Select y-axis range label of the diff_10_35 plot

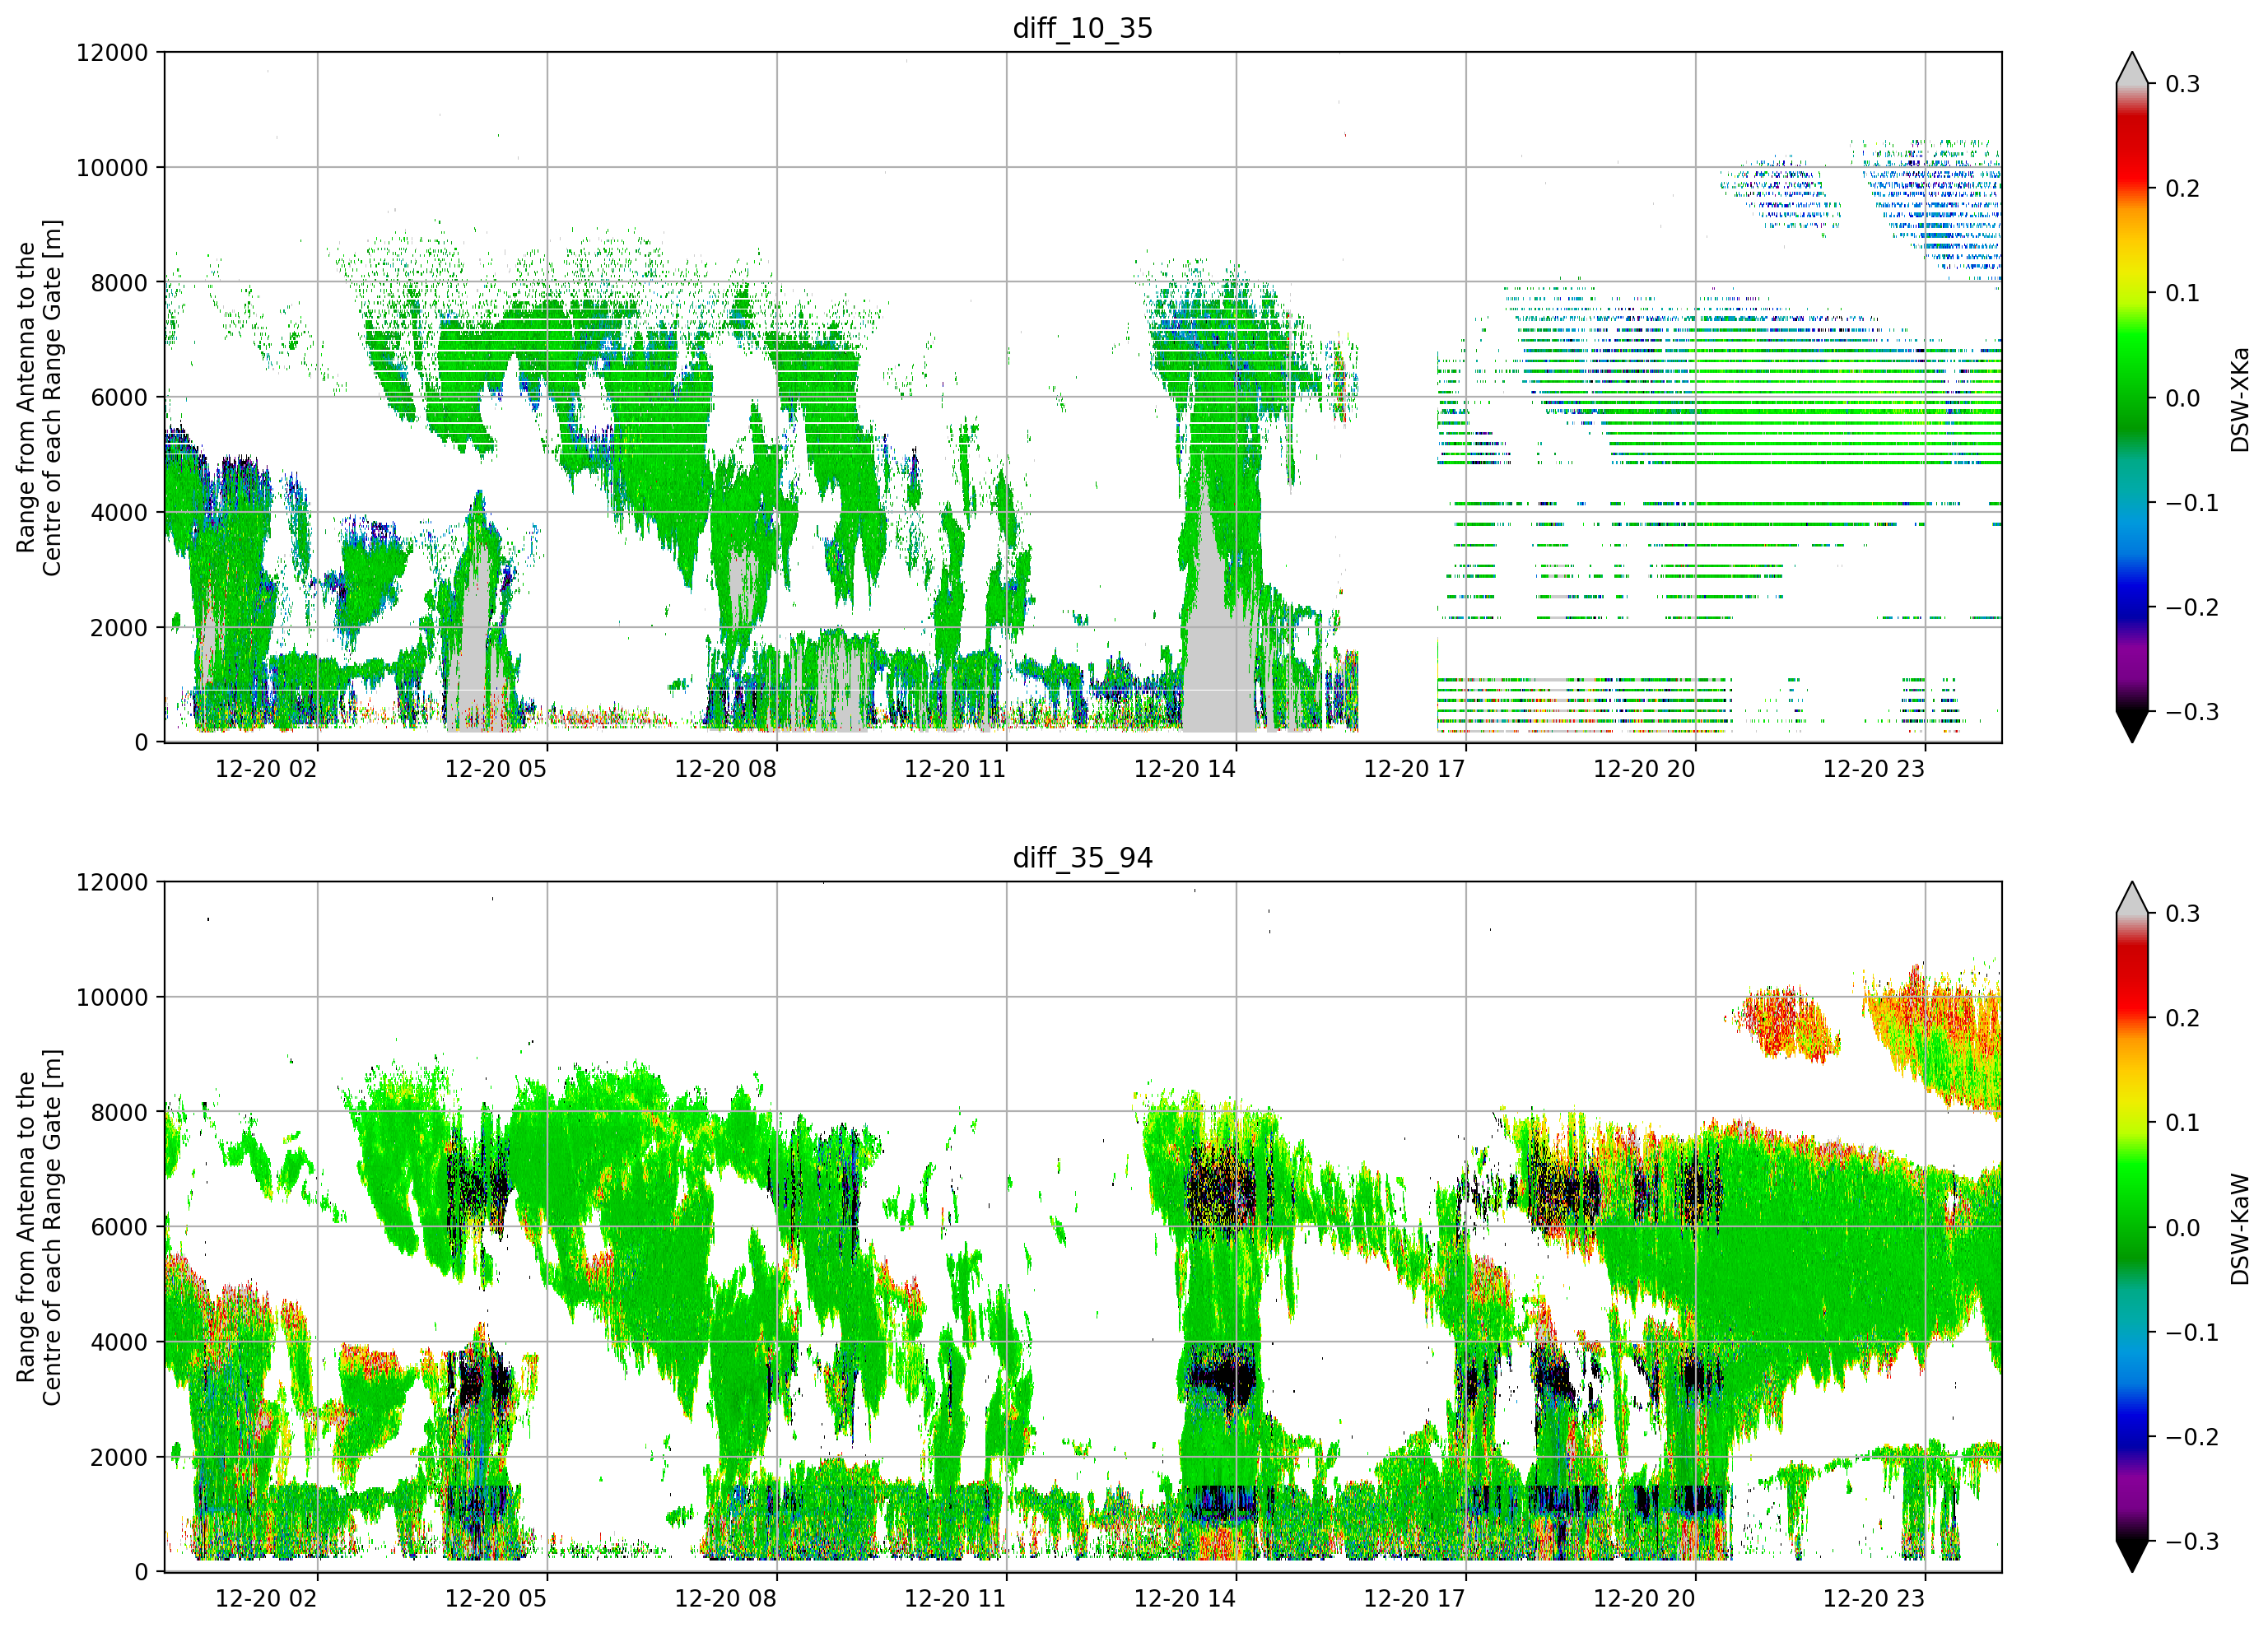point(39,398)
